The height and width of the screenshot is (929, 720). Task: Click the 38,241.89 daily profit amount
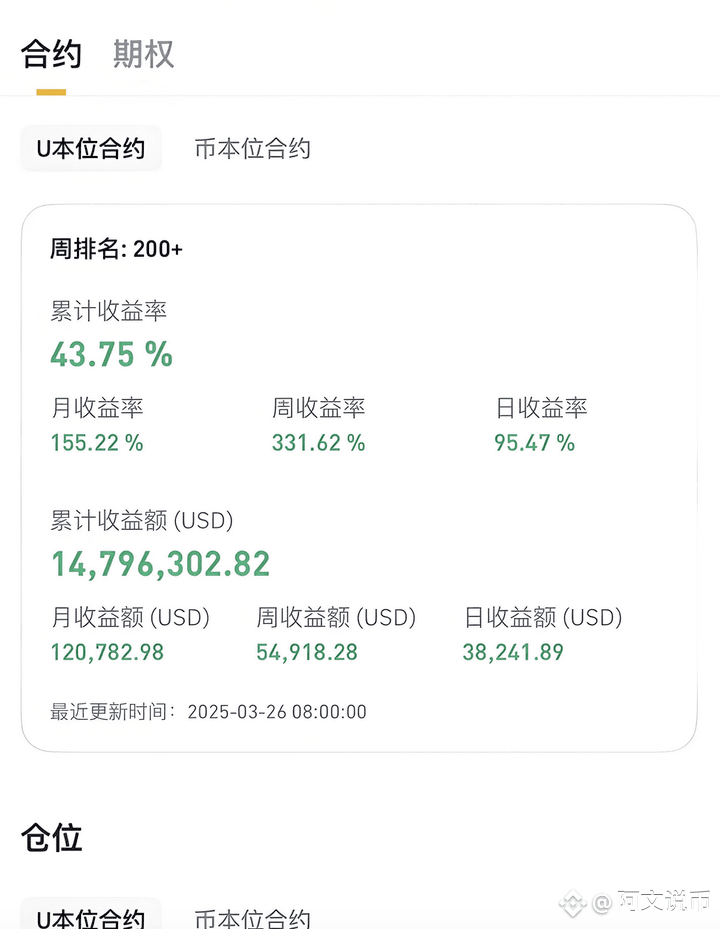[513, 652]
